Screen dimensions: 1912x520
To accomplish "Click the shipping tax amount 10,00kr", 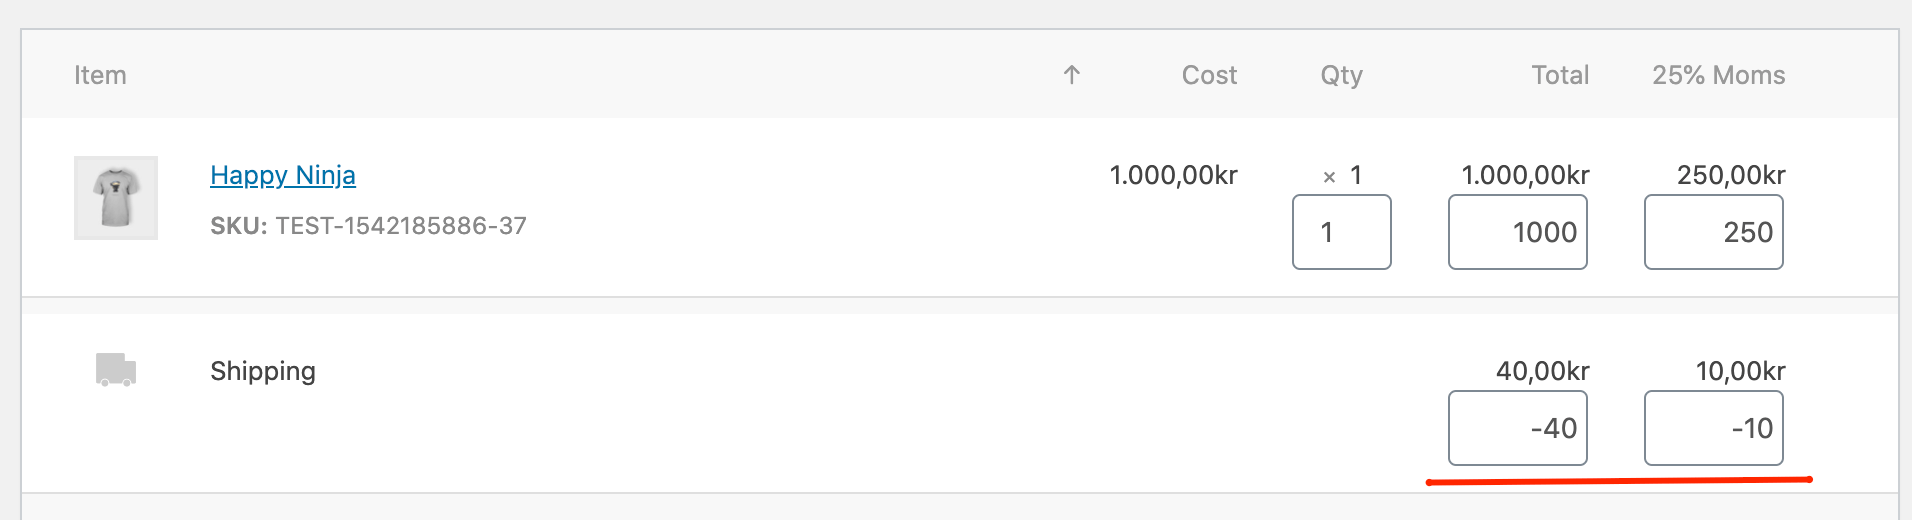I will coord(1740,371).
